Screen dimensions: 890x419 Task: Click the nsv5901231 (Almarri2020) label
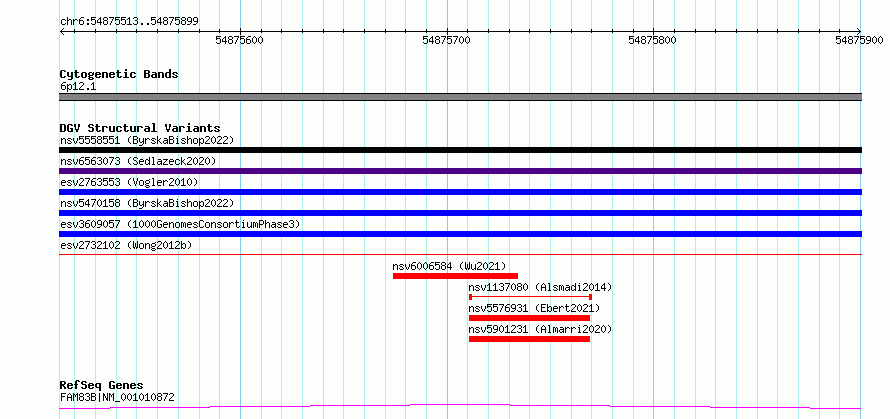540,329
